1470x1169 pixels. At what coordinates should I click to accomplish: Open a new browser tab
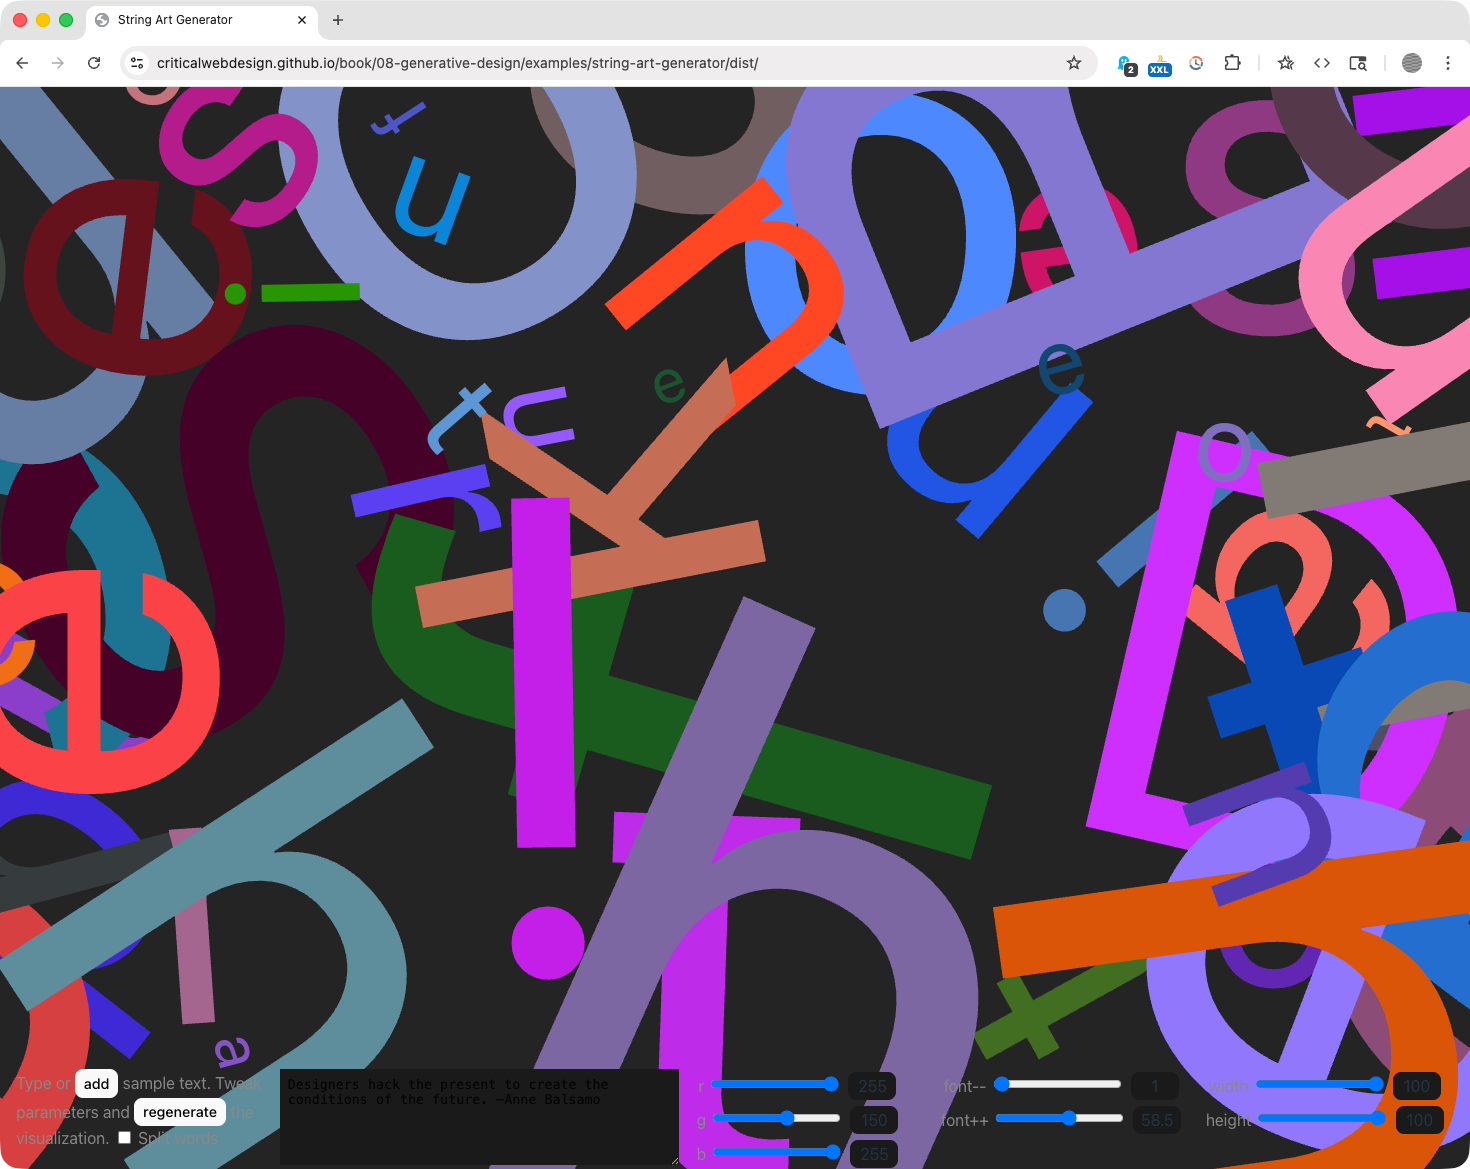pos(338,20)
